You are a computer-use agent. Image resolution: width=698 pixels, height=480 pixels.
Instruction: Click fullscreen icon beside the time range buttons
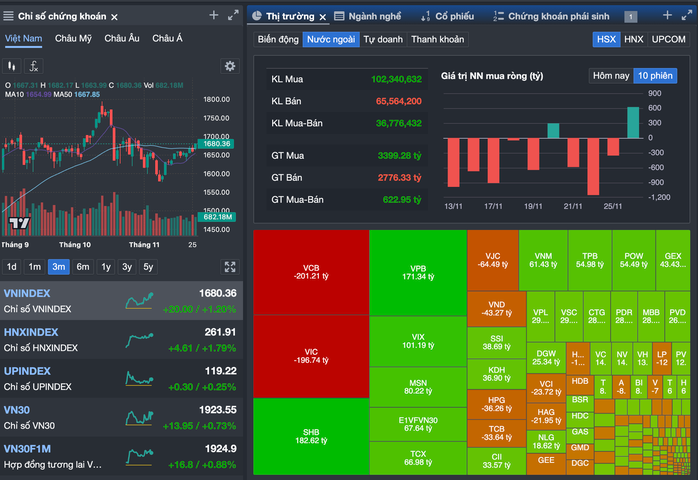230,267
